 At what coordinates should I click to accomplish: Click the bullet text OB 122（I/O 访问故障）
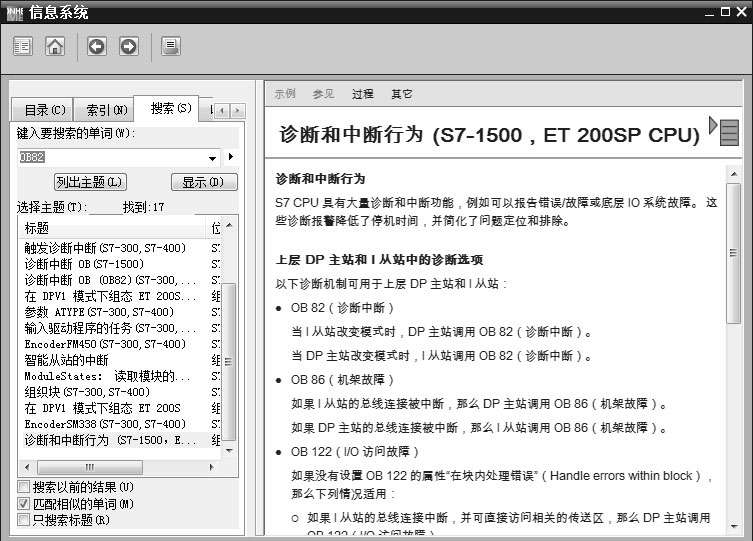[355, 452]
